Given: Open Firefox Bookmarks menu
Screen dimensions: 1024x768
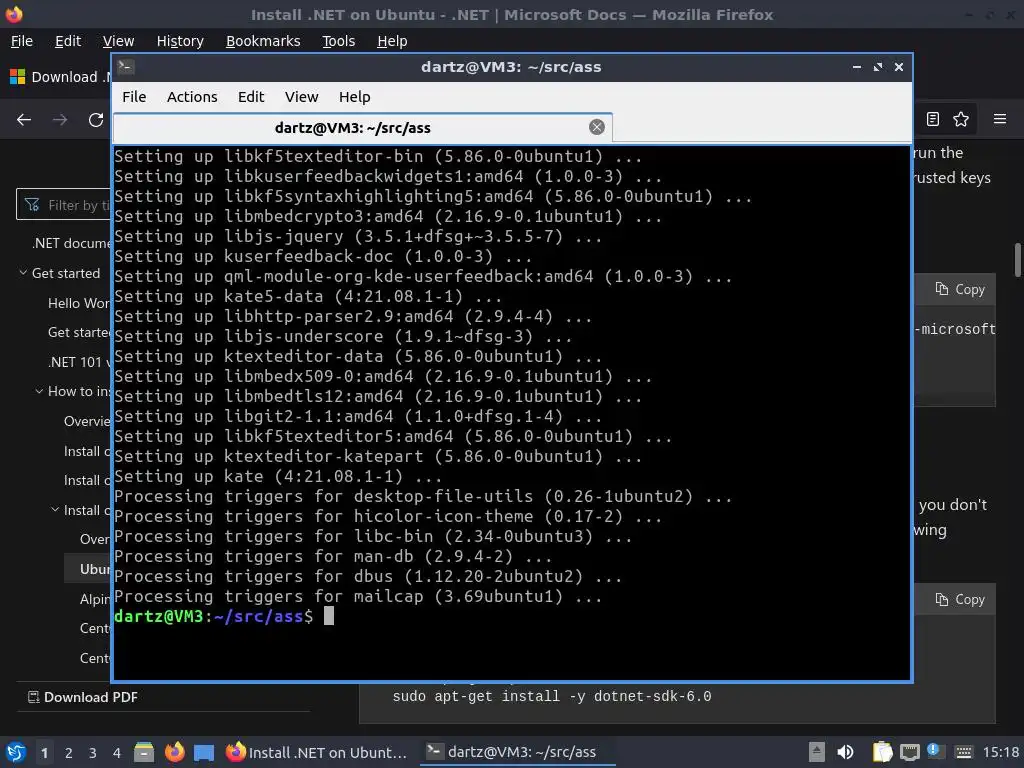Looking at the screenshot, I should click(263, 41).
